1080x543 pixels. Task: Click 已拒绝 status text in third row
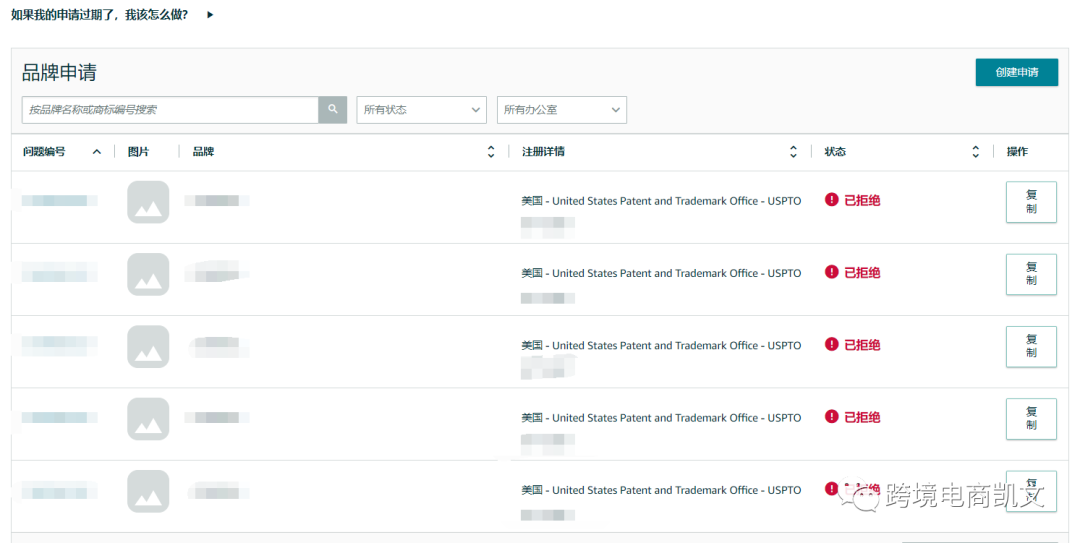click(862, 345)
